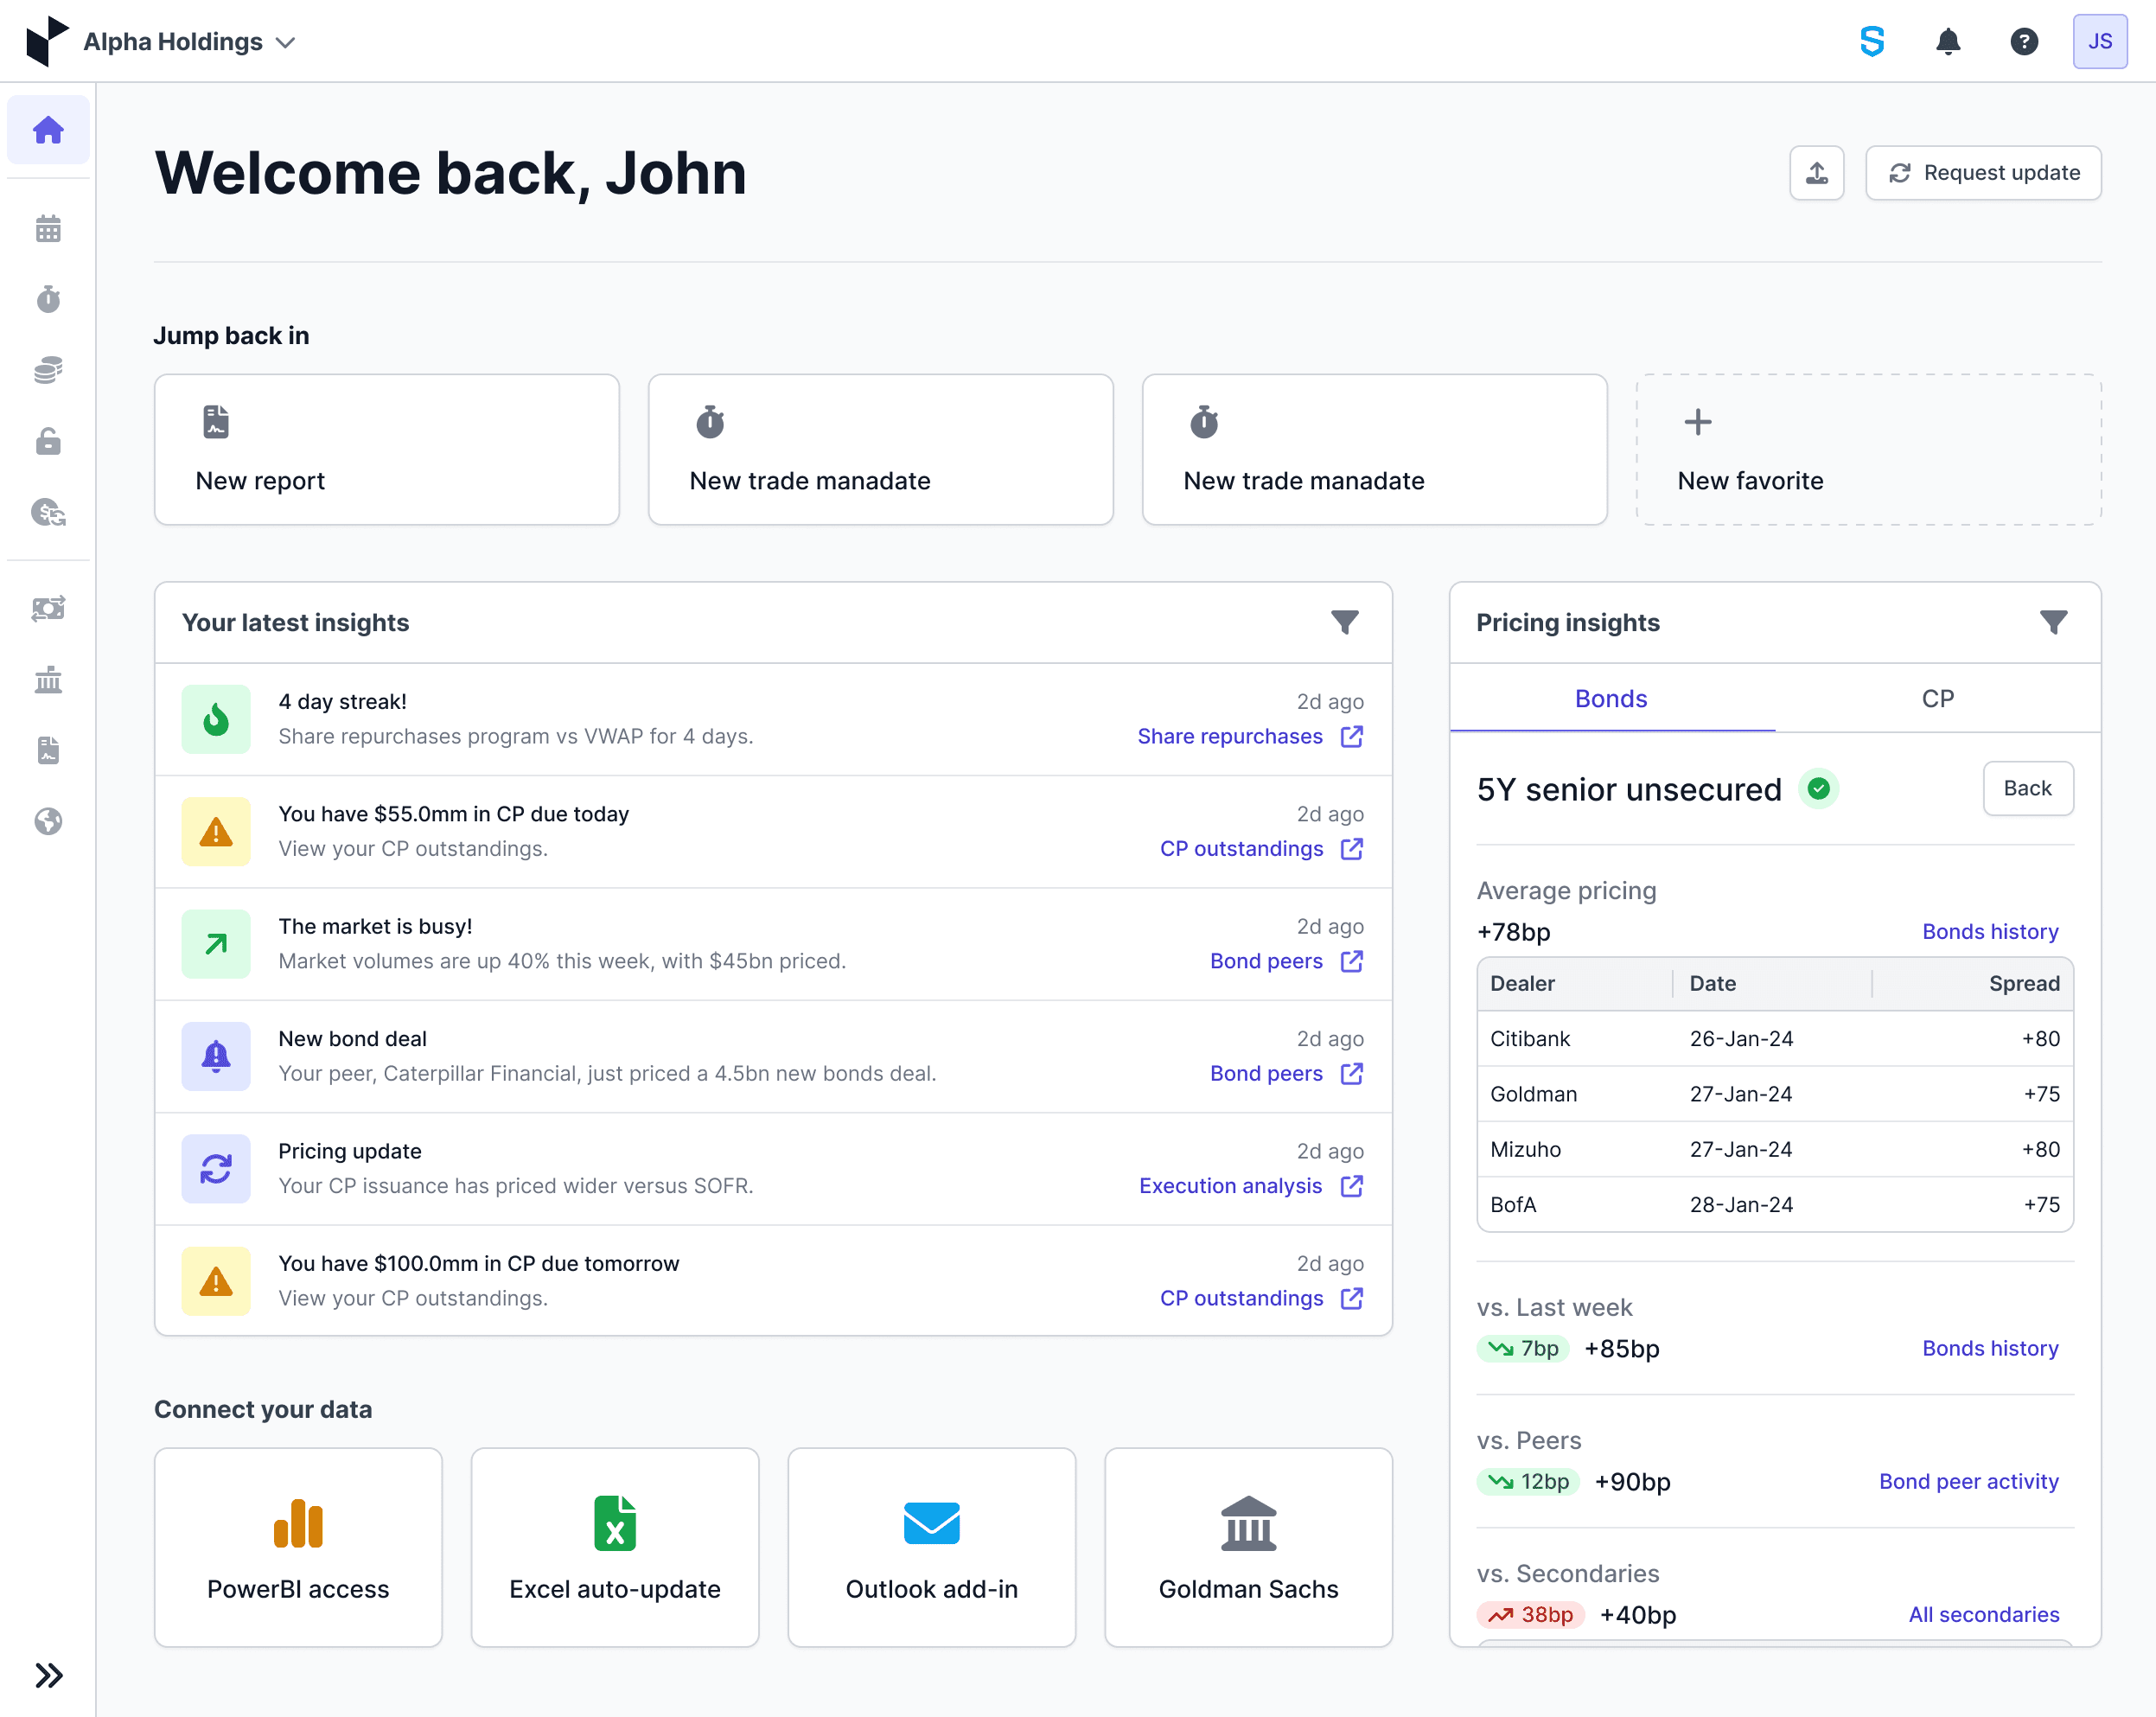Image resolution: width=2156 pixels, height=1717 pixels.
Task: Open the stopwatch icon in the sidebar
Action: pos(48,299)
